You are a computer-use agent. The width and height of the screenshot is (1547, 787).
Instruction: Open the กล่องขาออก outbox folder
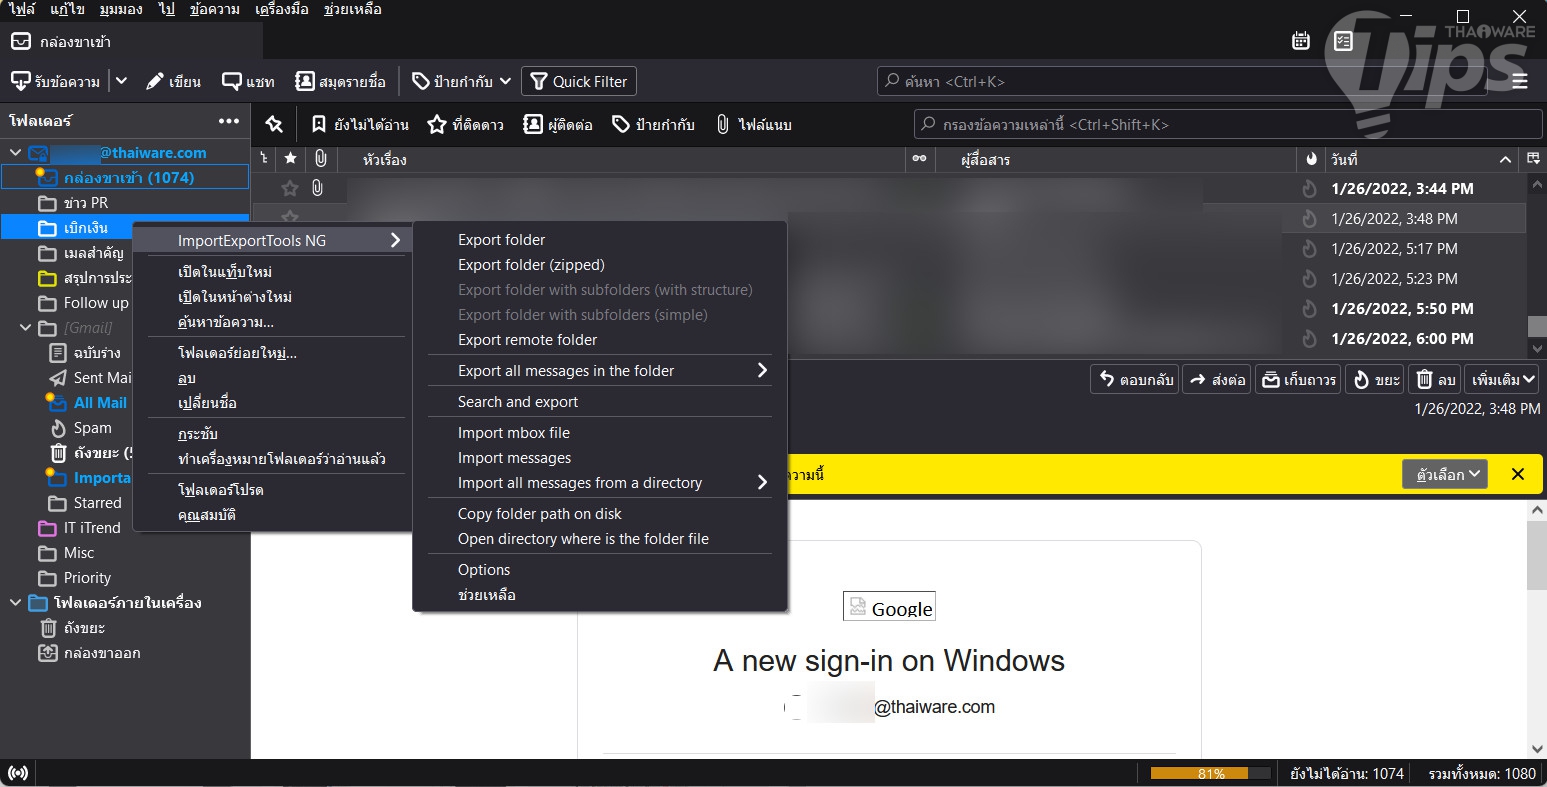pos(102,653)
